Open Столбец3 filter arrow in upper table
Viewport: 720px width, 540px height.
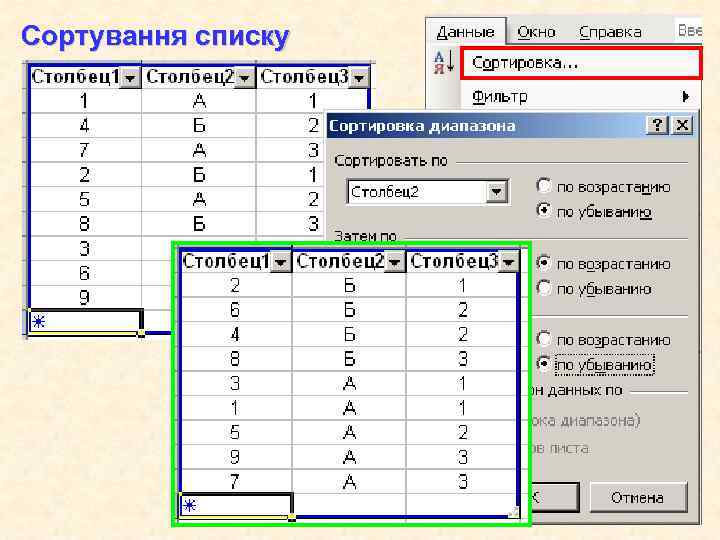coord(359,78)
